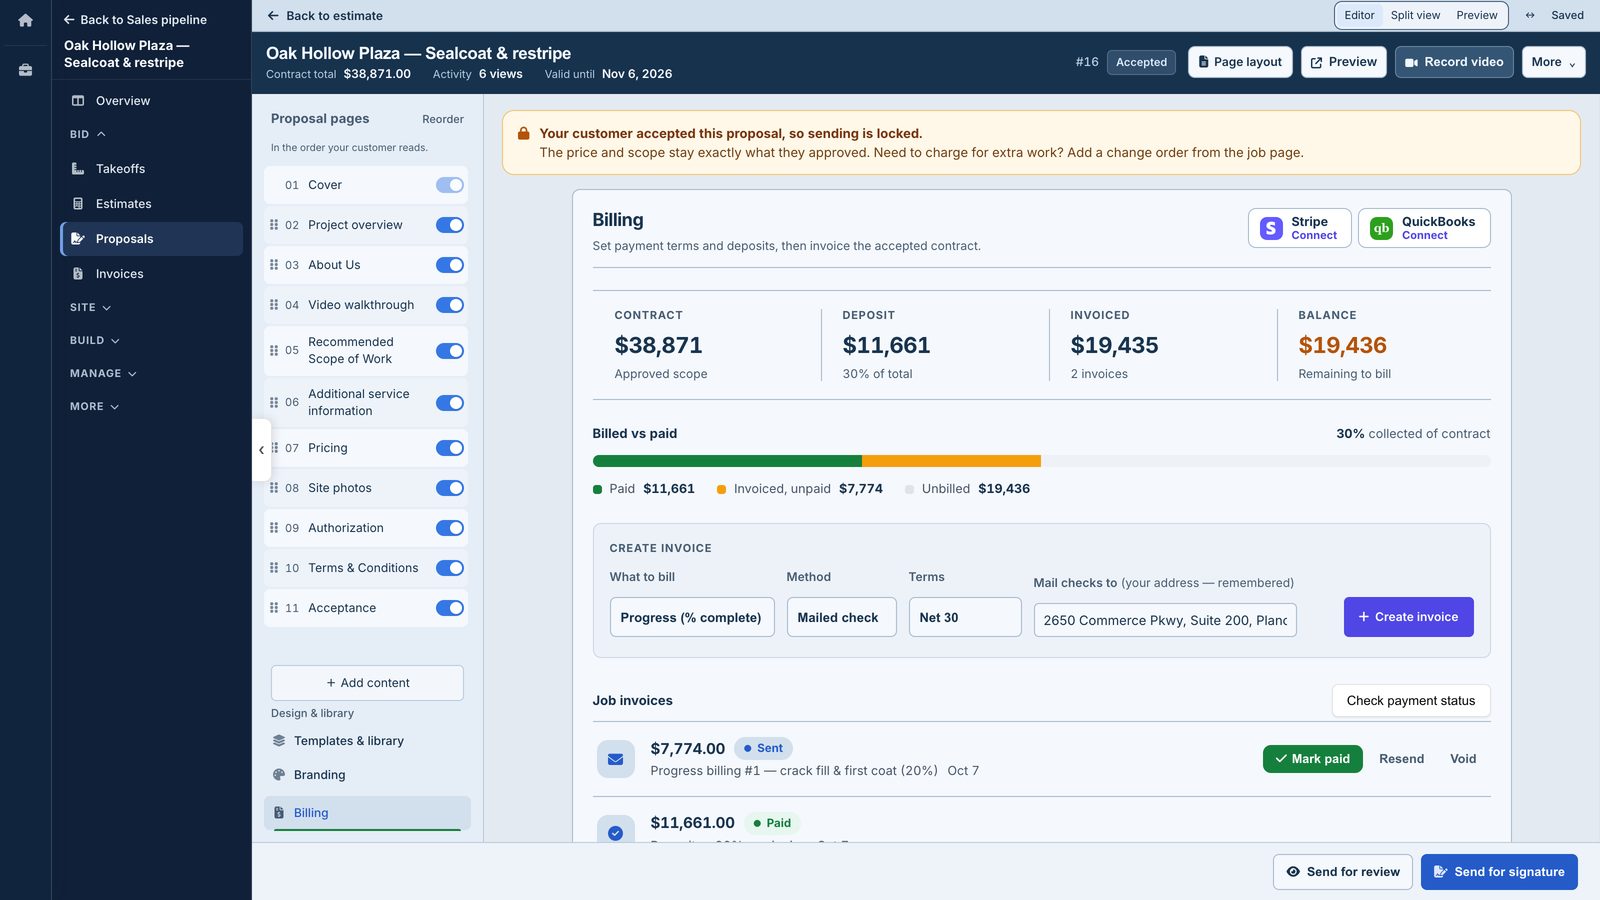1600x900 pixels.
Task: Open the More dropdown in header
Action: point(1553,62)
